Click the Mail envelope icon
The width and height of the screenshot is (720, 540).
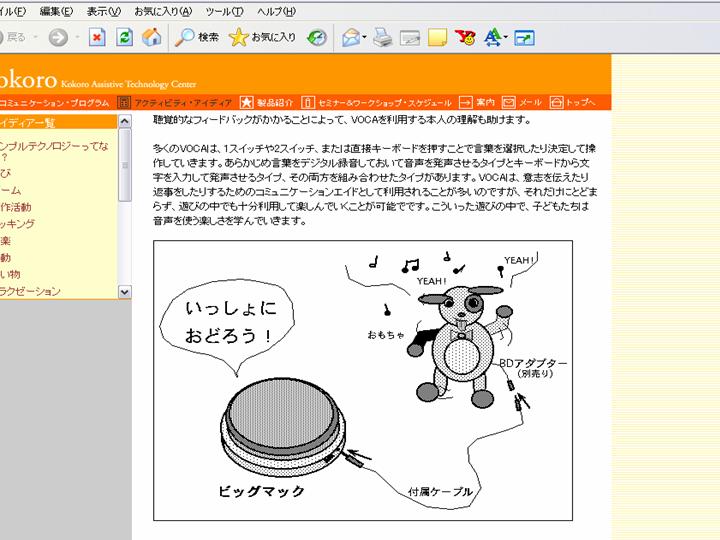tap(351, 38)
